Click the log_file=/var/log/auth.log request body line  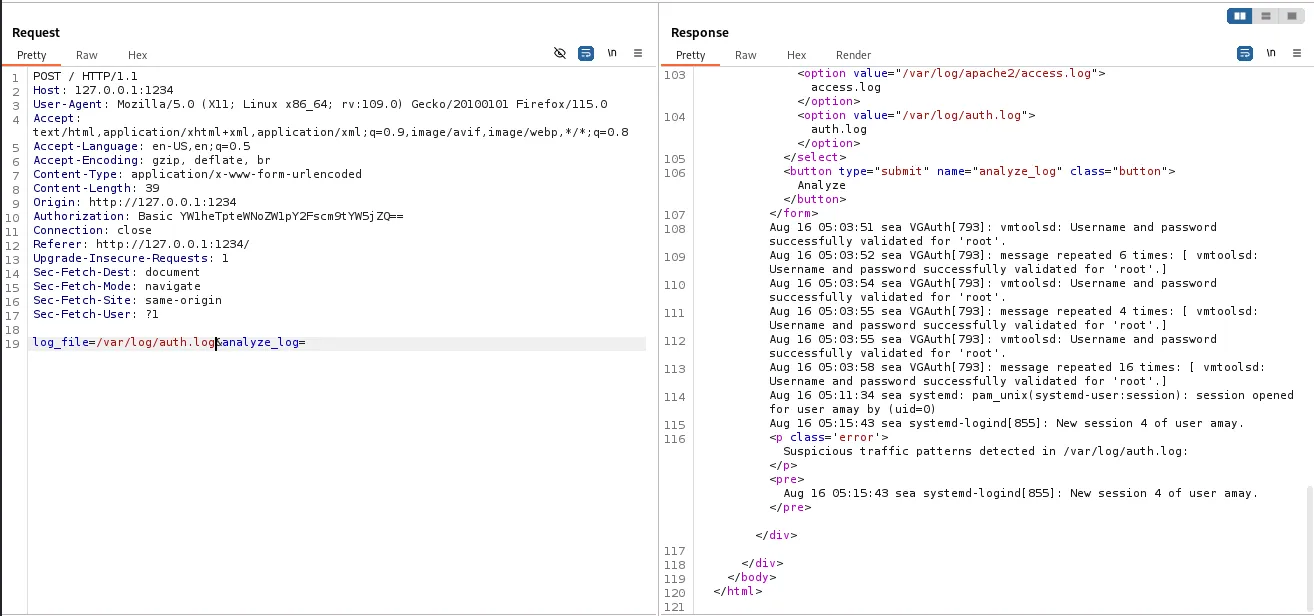tap(169, 343)
